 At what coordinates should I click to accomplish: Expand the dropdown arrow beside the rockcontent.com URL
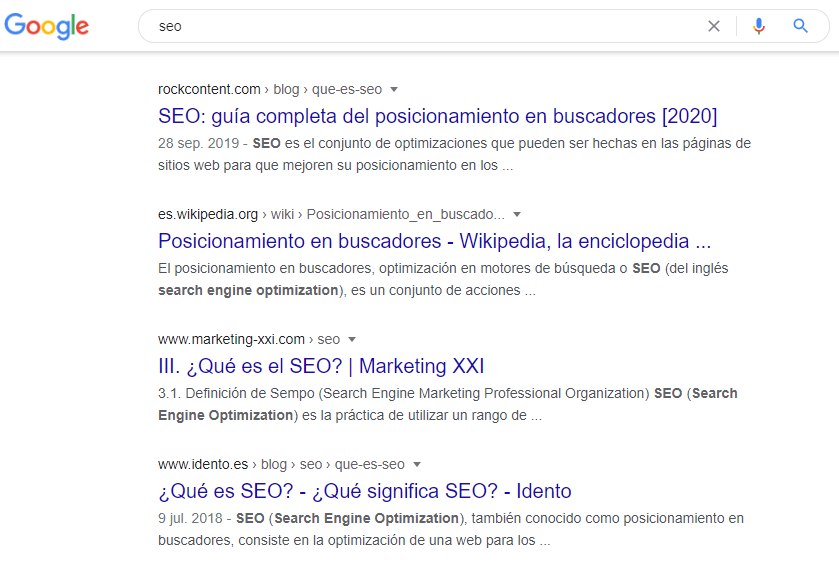pos(394,89)
